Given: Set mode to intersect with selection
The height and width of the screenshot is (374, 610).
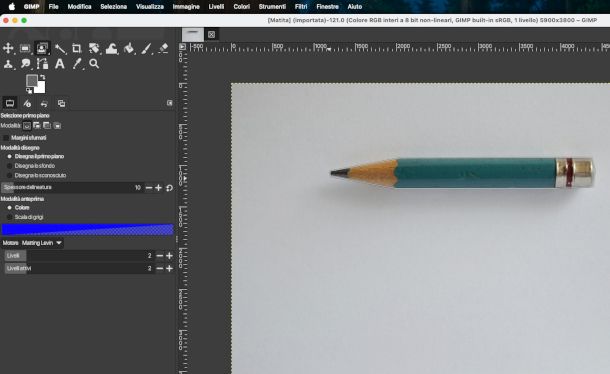Looking at the screenshot, I should [x=57, y=126].
